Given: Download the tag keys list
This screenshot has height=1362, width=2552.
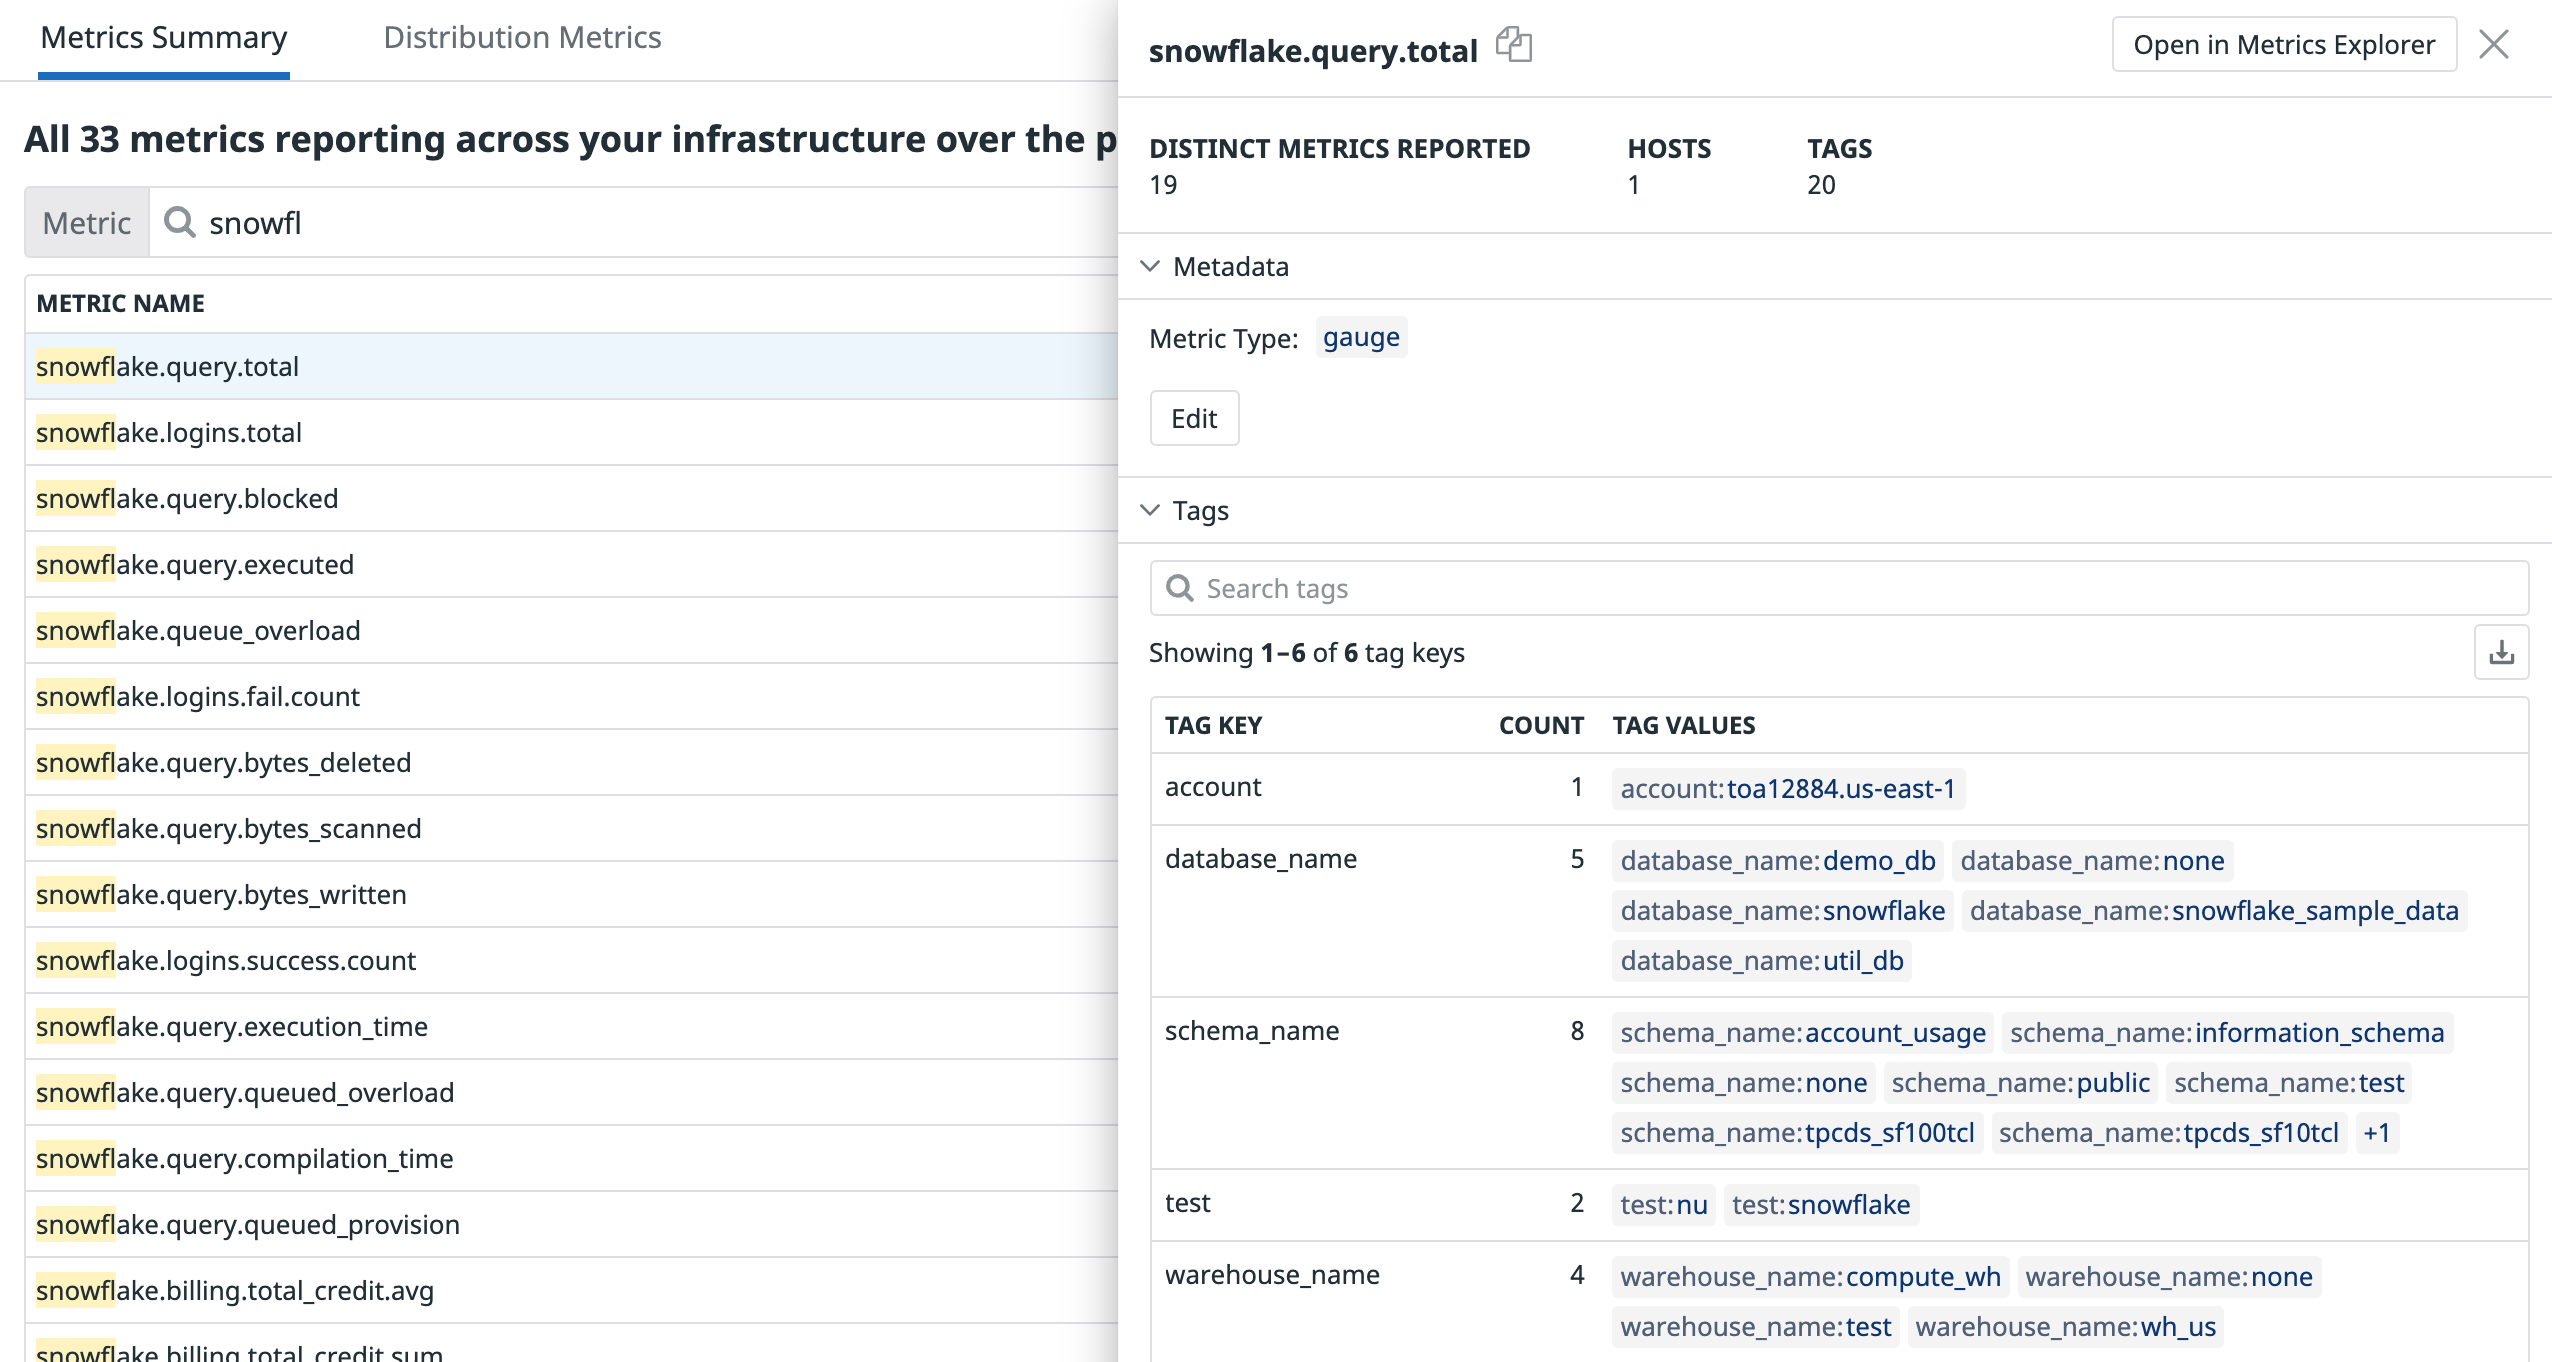Looking at the screenshot, I should (2501, 652).
